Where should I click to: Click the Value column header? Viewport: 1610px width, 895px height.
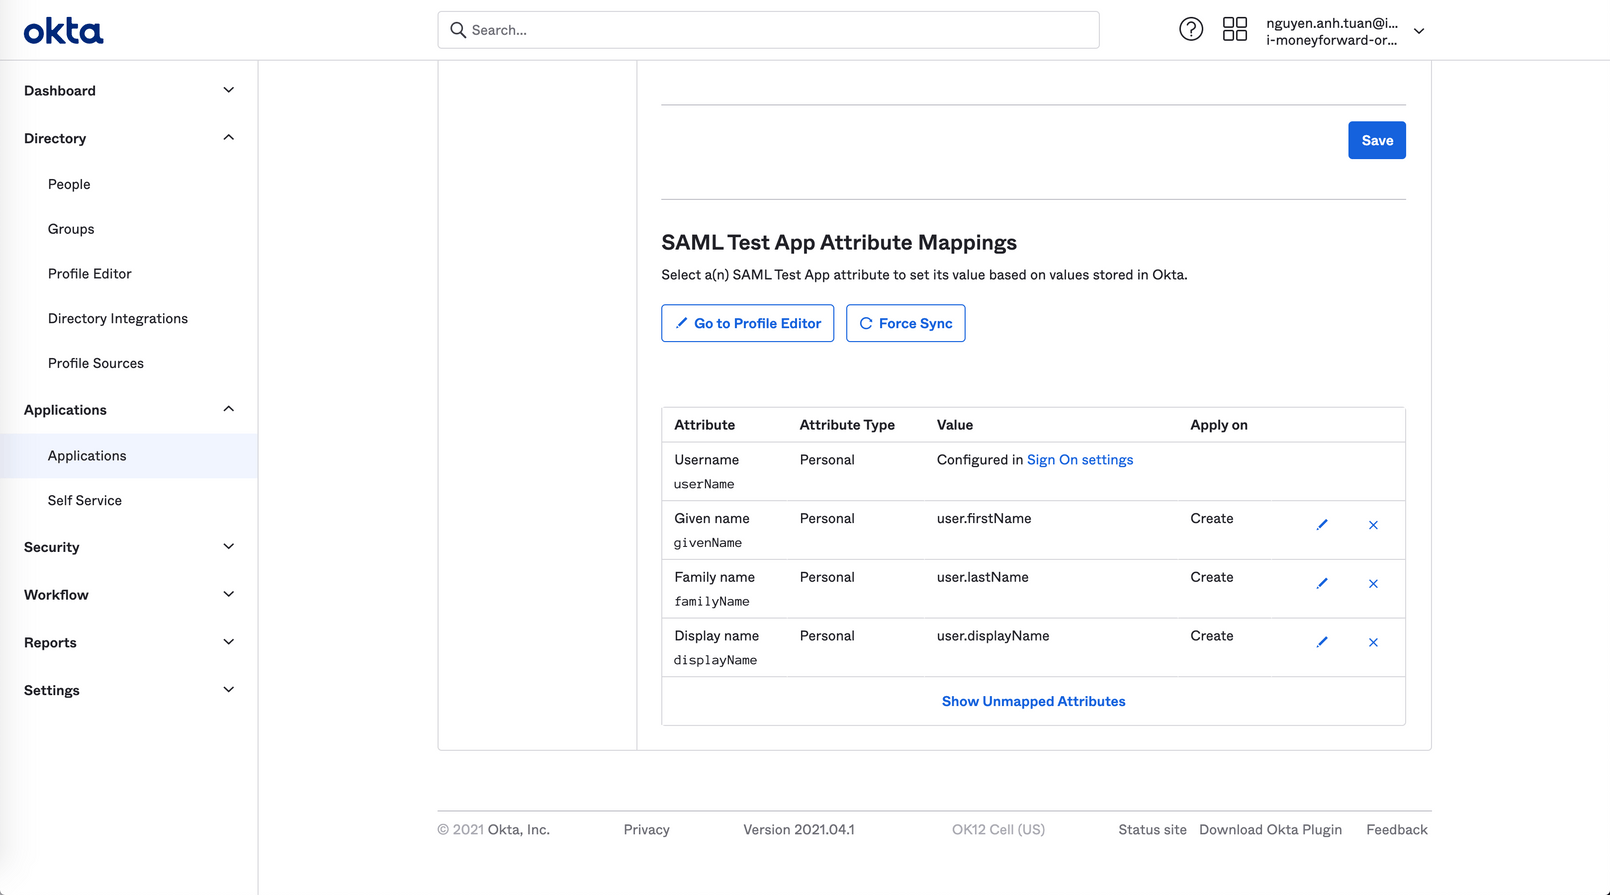click(x=955, y=425)
